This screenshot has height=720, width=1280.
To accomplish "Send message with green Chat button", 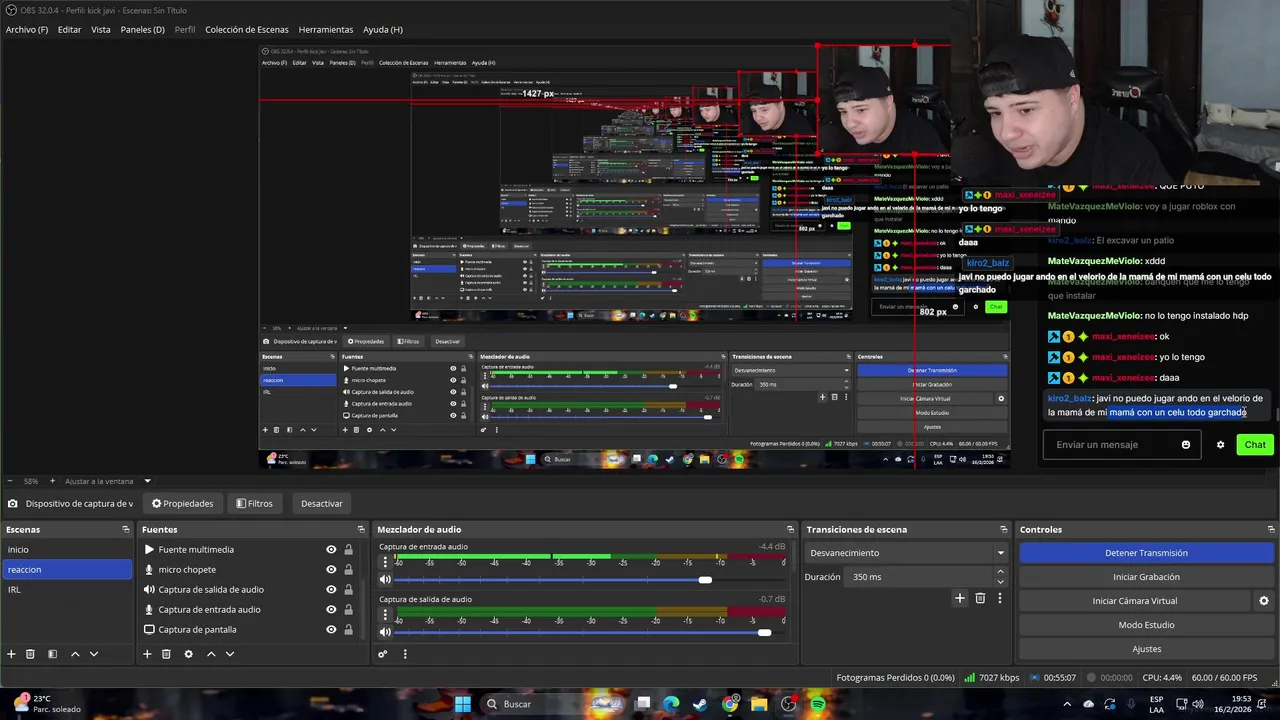I will pyautogui.click(x=1255, y=445).
